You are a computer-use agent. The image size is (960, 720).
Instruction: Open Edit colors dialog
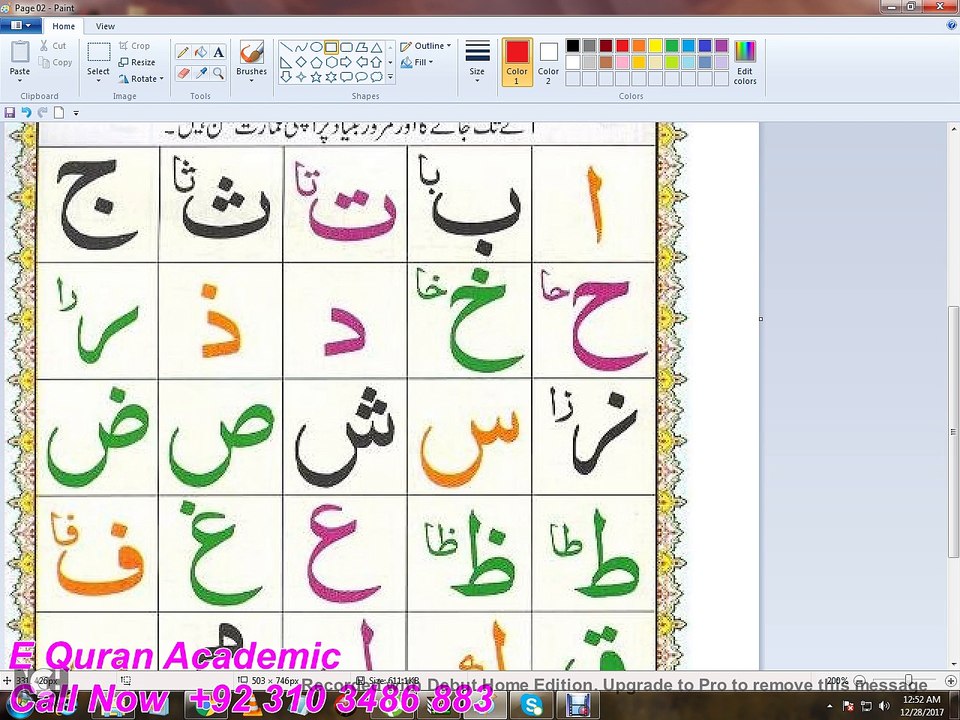click(745, 62)
